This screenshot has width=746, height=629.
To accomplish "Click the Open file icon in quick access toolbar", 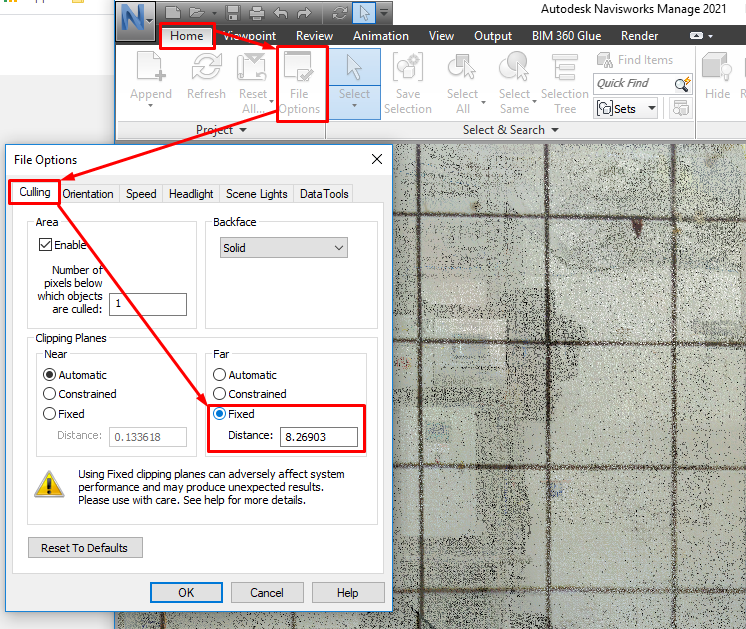I will 196,12.
